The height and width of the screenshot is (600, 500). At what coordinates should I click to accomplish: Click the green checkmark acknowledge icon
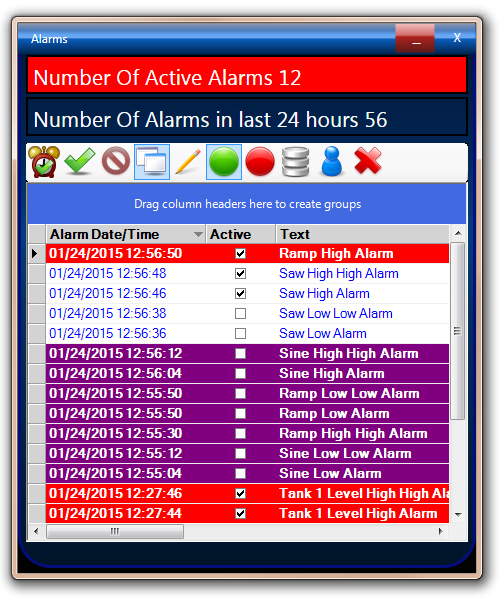tap(80, 161)
